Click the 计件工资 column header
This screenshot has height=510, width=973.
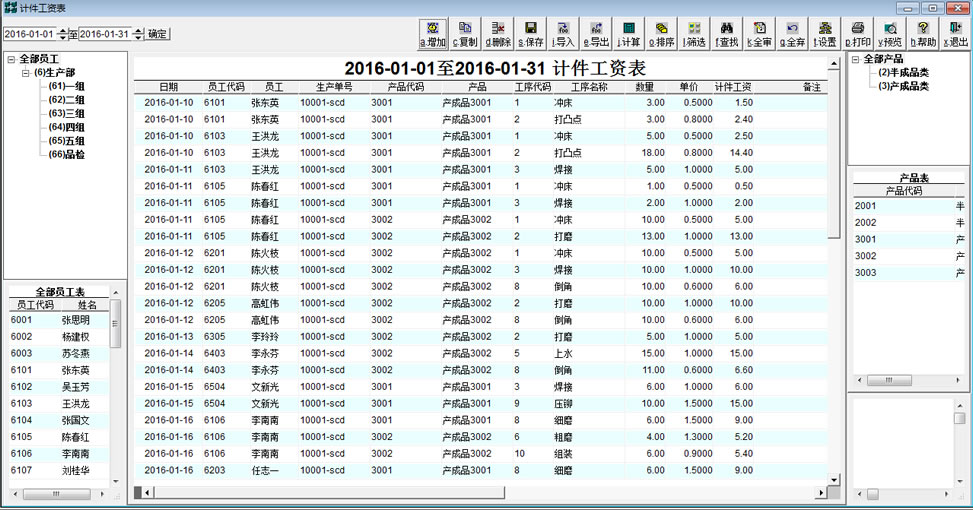pyautogui.click(x=733, y=87)
